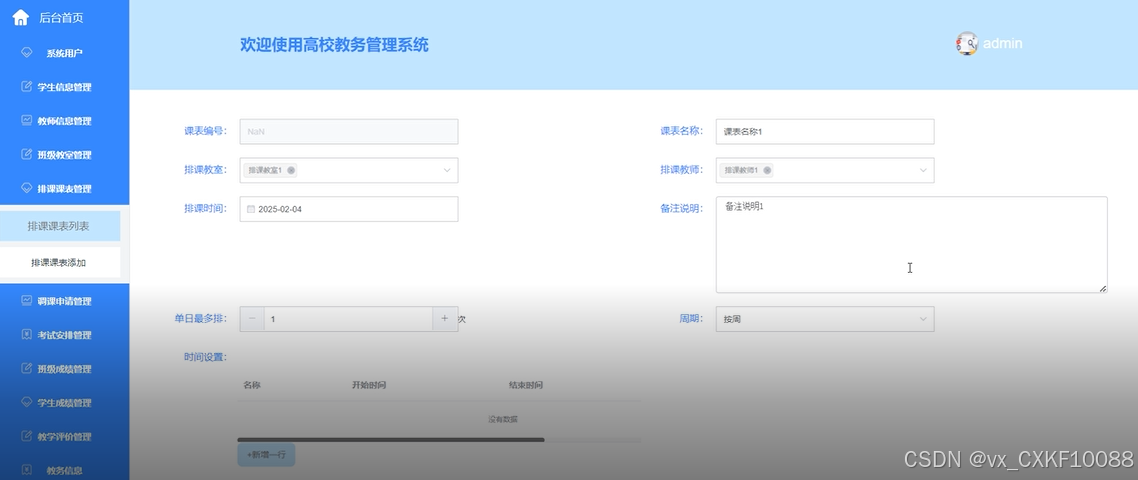Click the icon beside 系统用户
Screen dimensions: 1138x480
(x=27, y=53)
